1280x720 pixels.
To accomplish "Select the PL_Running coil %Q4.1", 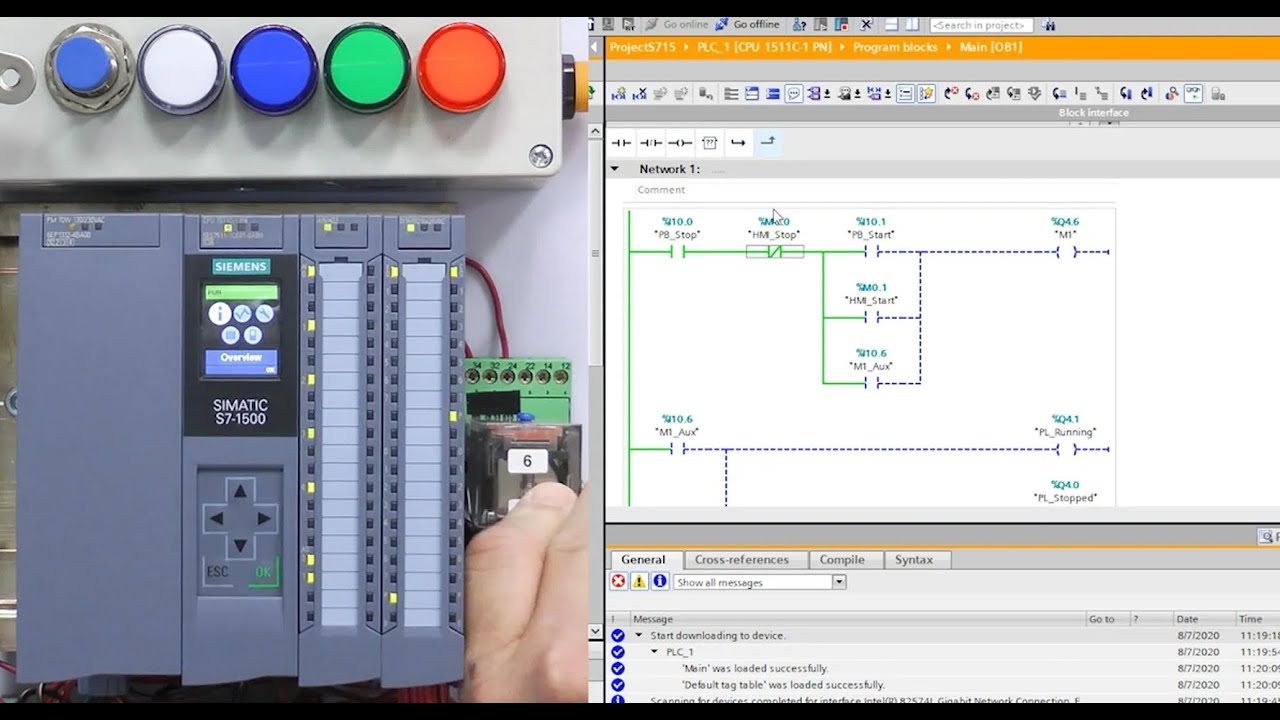I will [x=1065, y=449].
